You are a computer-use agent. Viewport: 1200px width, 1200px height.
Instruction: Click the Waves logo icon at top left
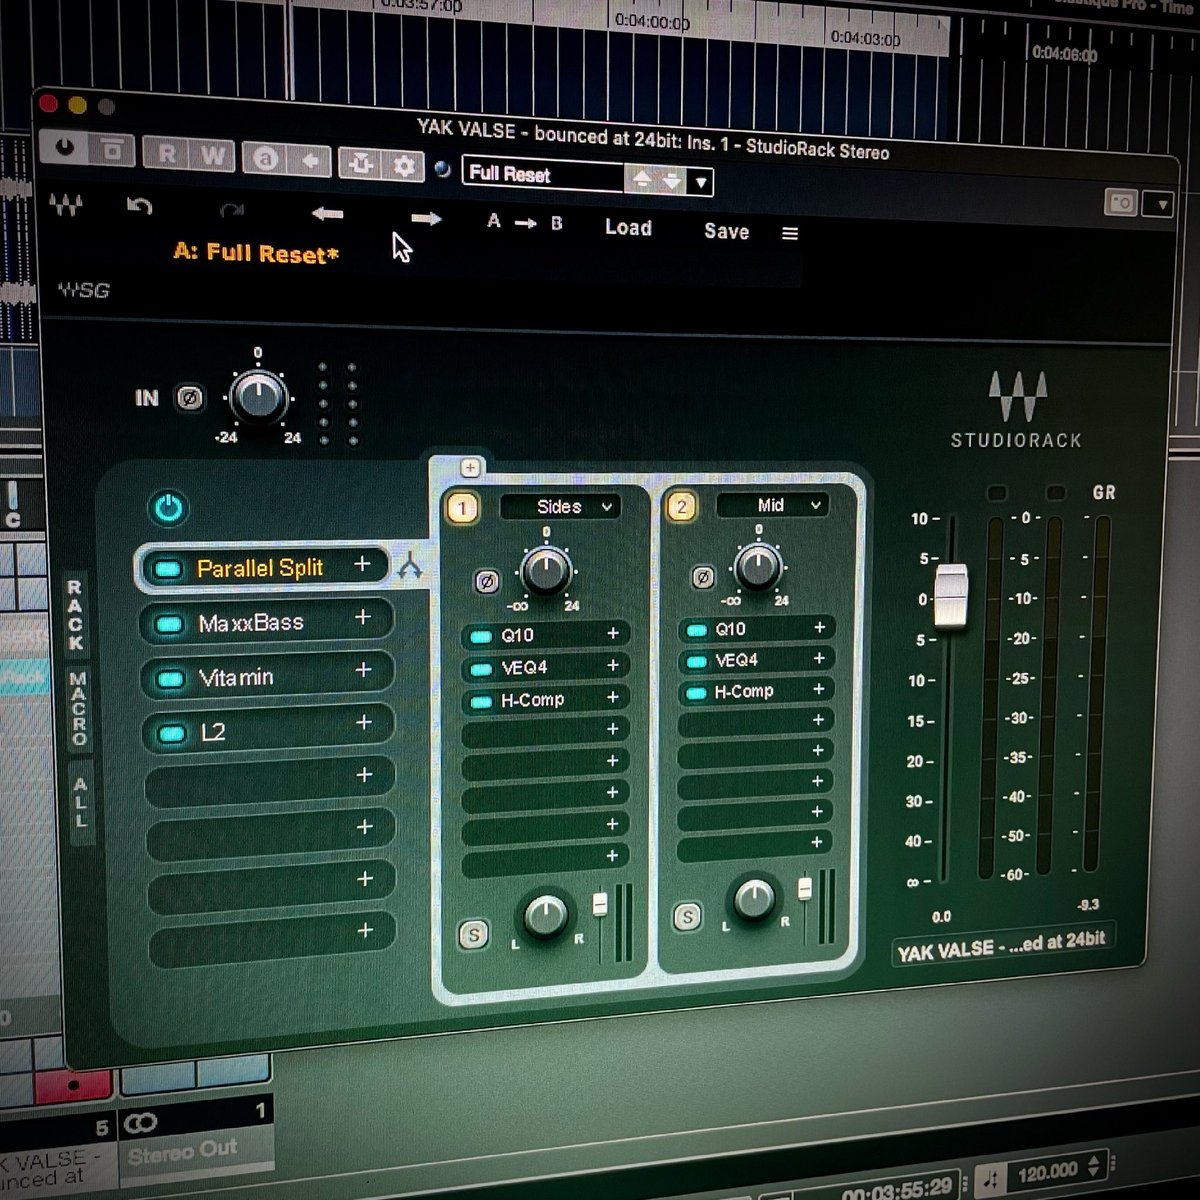[66, 205]
